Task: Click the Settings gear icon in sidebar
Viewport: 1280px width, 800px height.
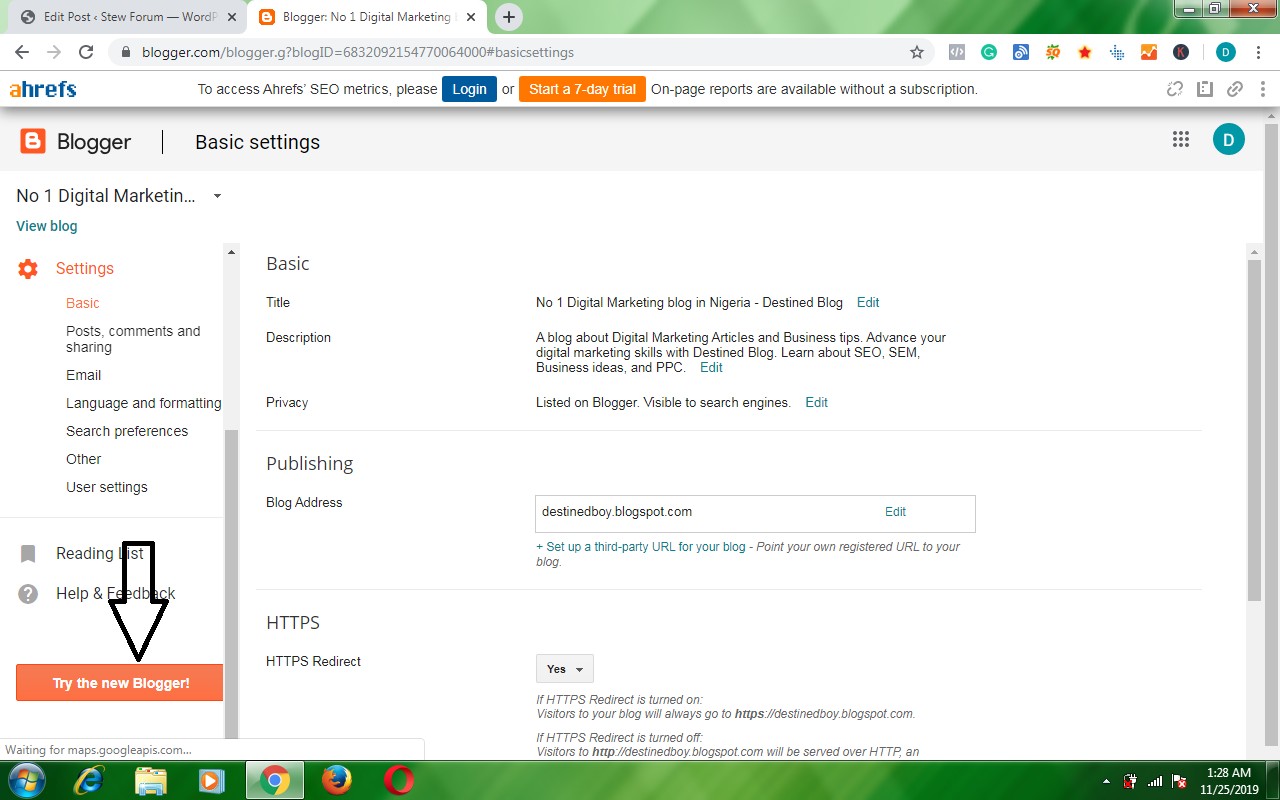Action: click(28, 268)
